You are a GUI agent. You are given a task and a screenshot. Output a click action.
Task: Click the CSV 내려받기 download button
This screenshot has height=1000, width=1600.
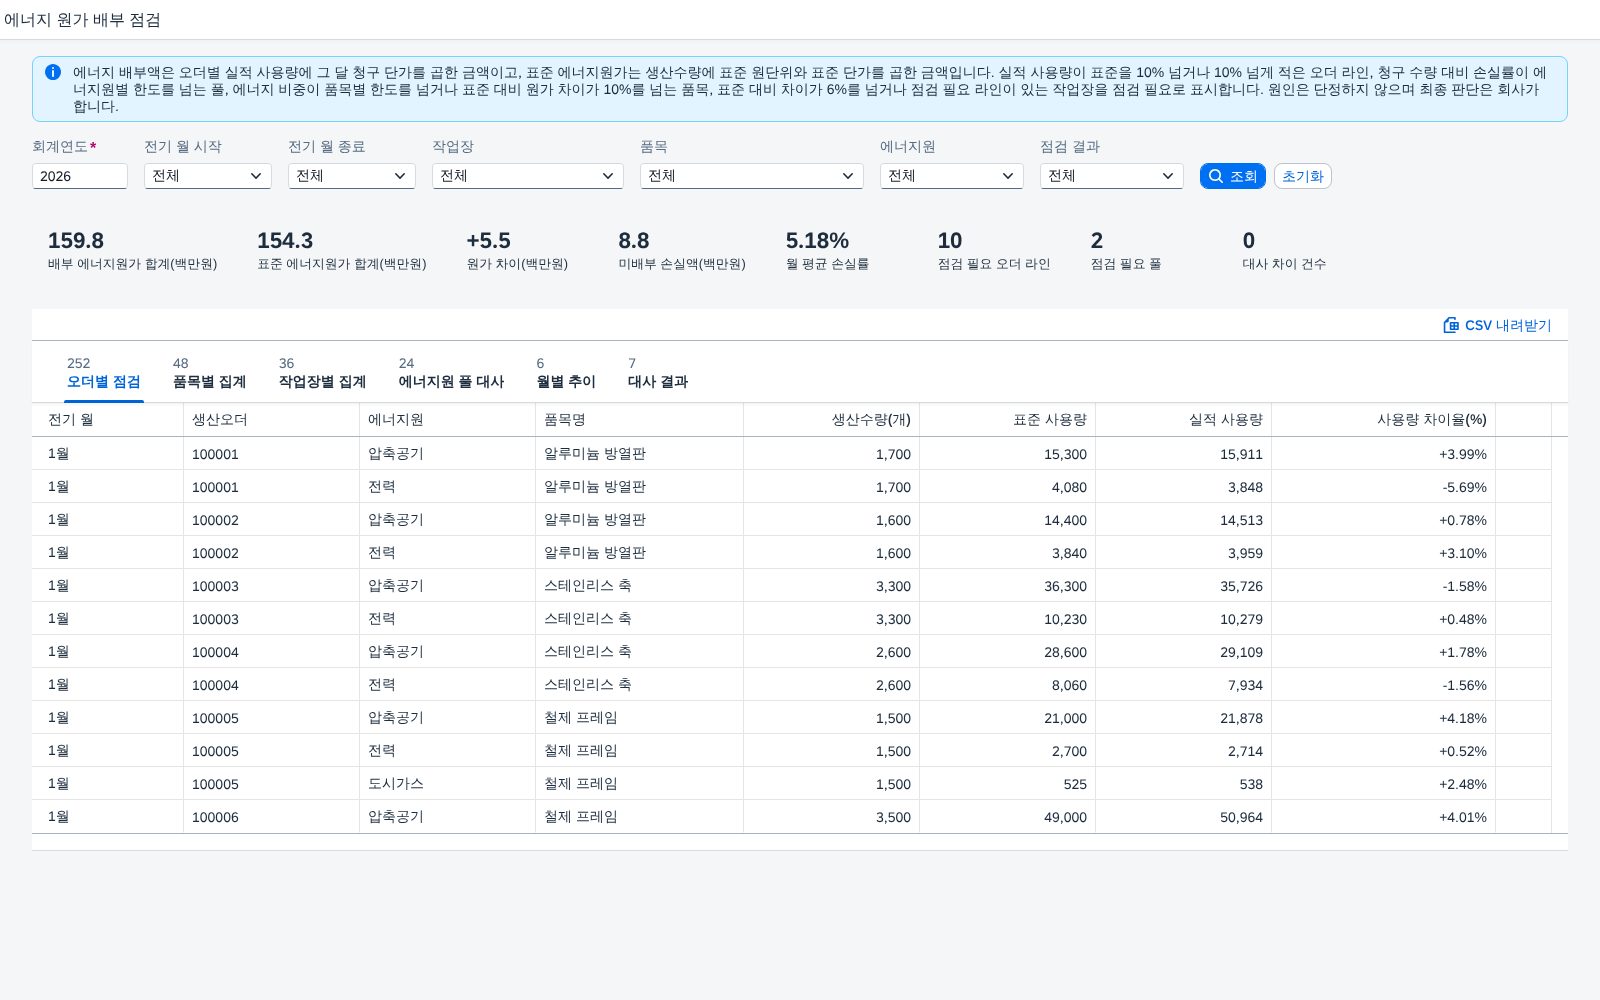(x=1497, y=325)
